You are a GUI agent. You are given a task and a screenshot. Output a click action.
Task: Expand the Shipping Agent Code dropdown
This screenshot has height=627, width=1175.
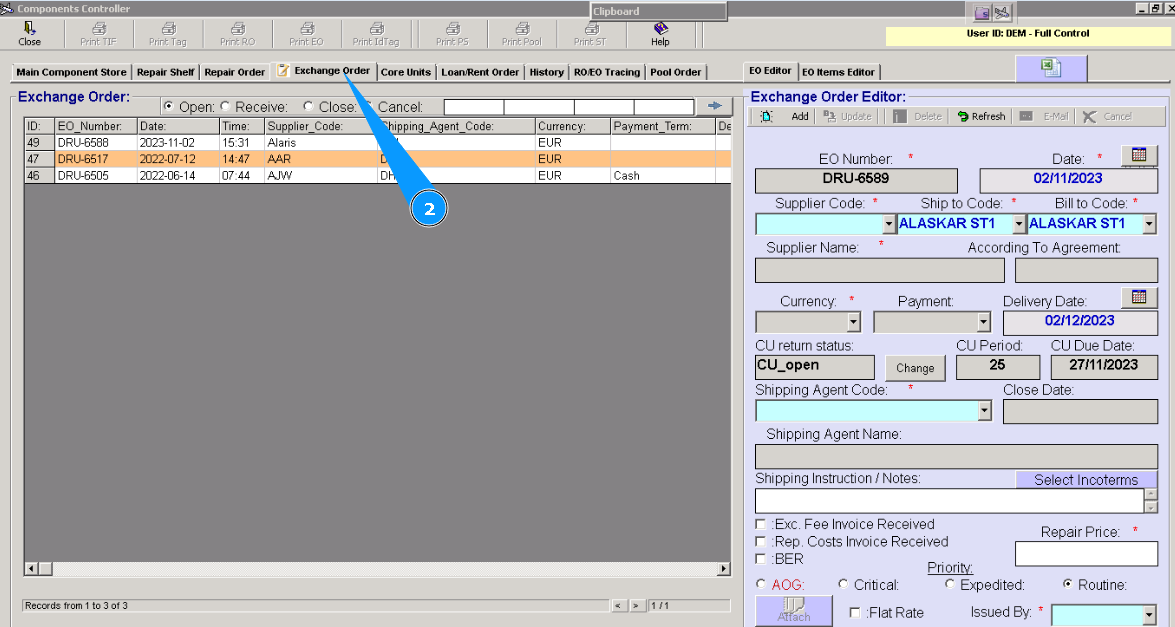tap(985, 411)
